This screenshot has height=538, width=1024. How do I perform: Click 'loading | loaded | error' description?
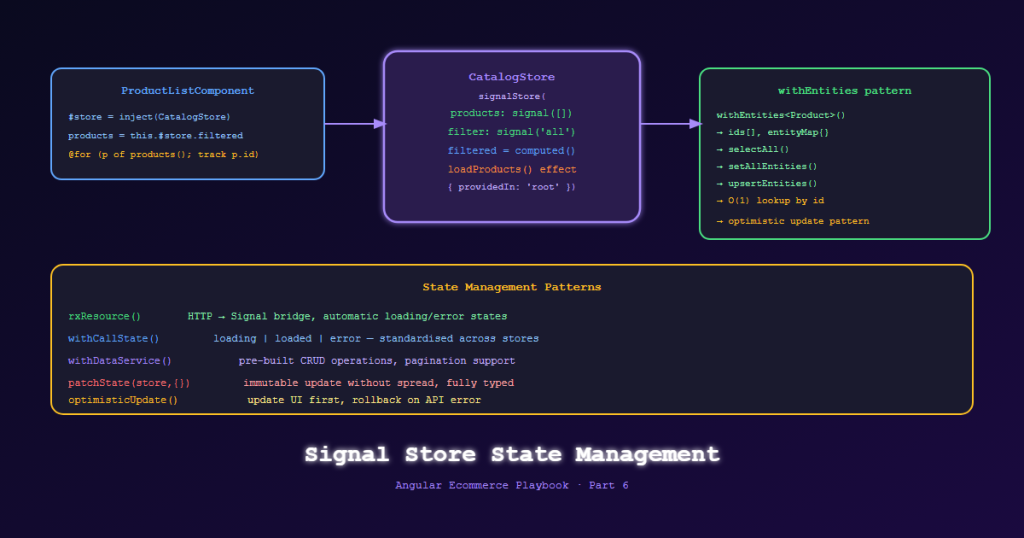(376, 339)
